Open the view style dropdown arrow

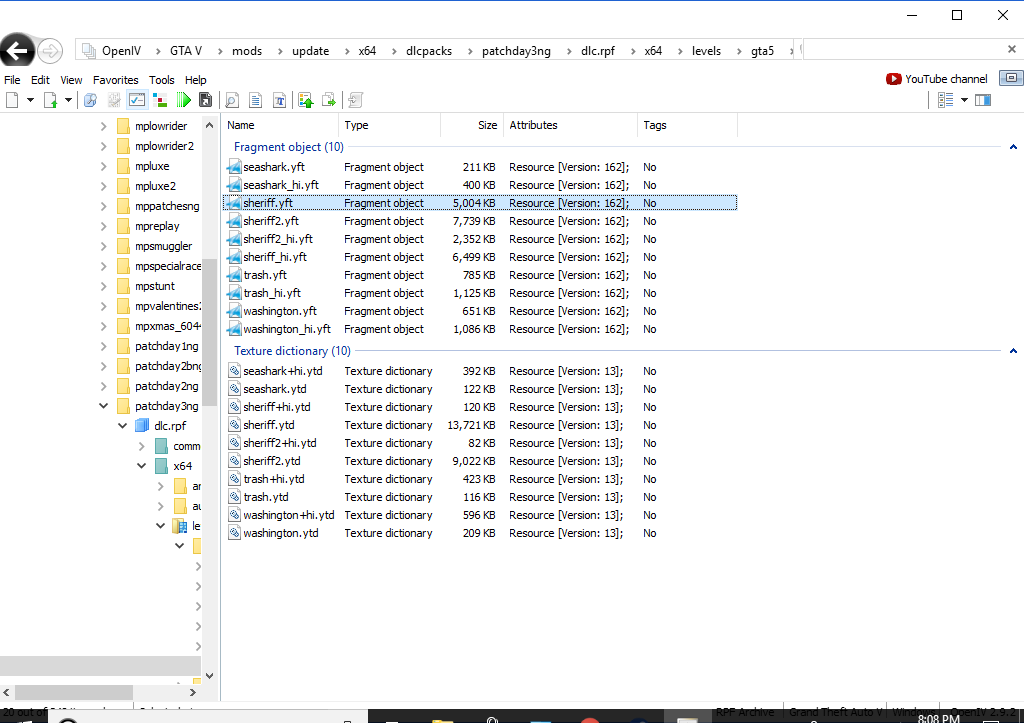tap(964, 100)
